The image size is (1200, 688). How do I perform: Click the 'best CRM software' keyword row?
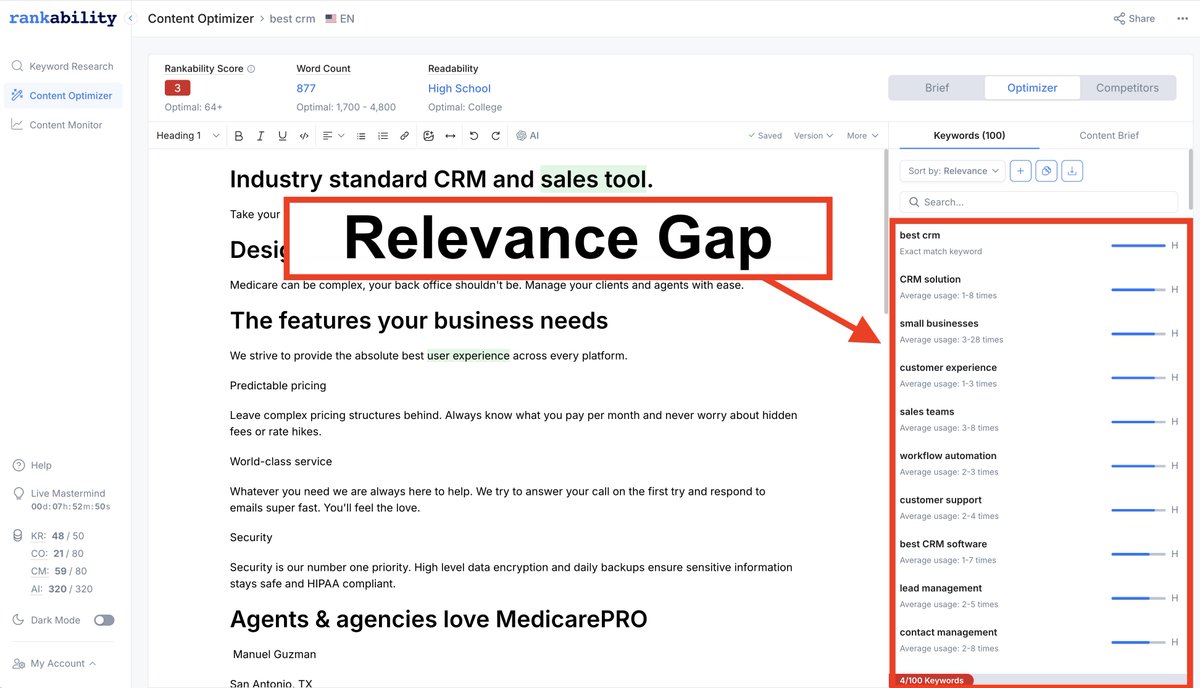coord(1039,552)
